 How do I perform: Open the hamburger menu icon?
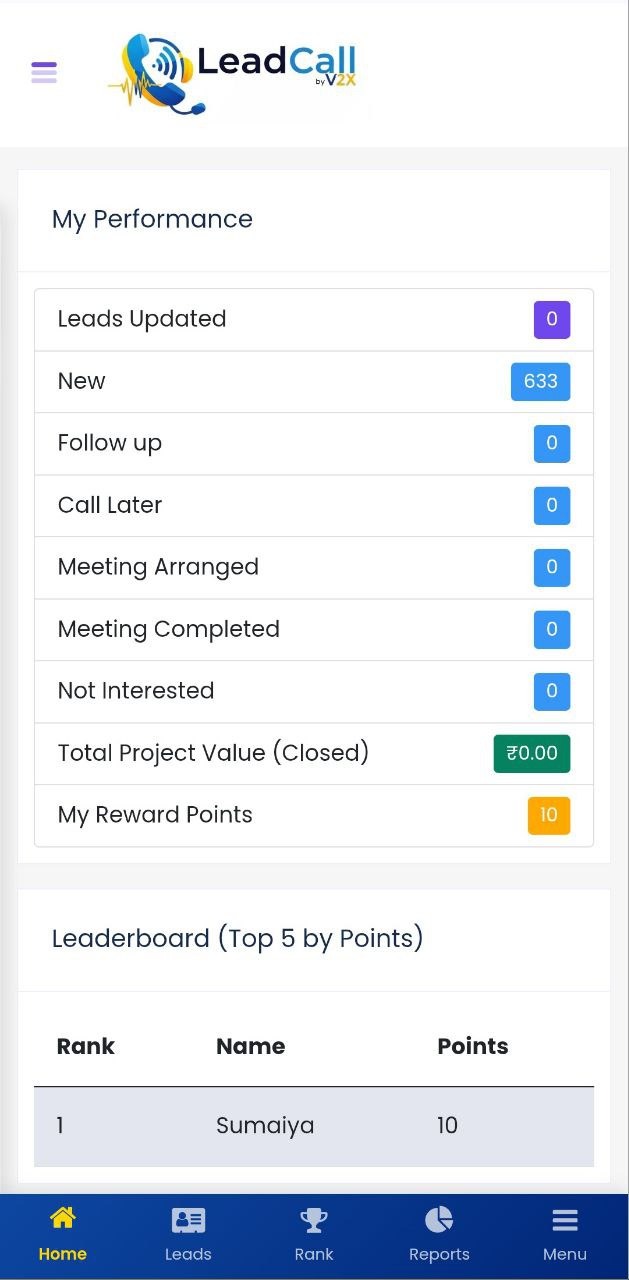click(x=44, y=72)
